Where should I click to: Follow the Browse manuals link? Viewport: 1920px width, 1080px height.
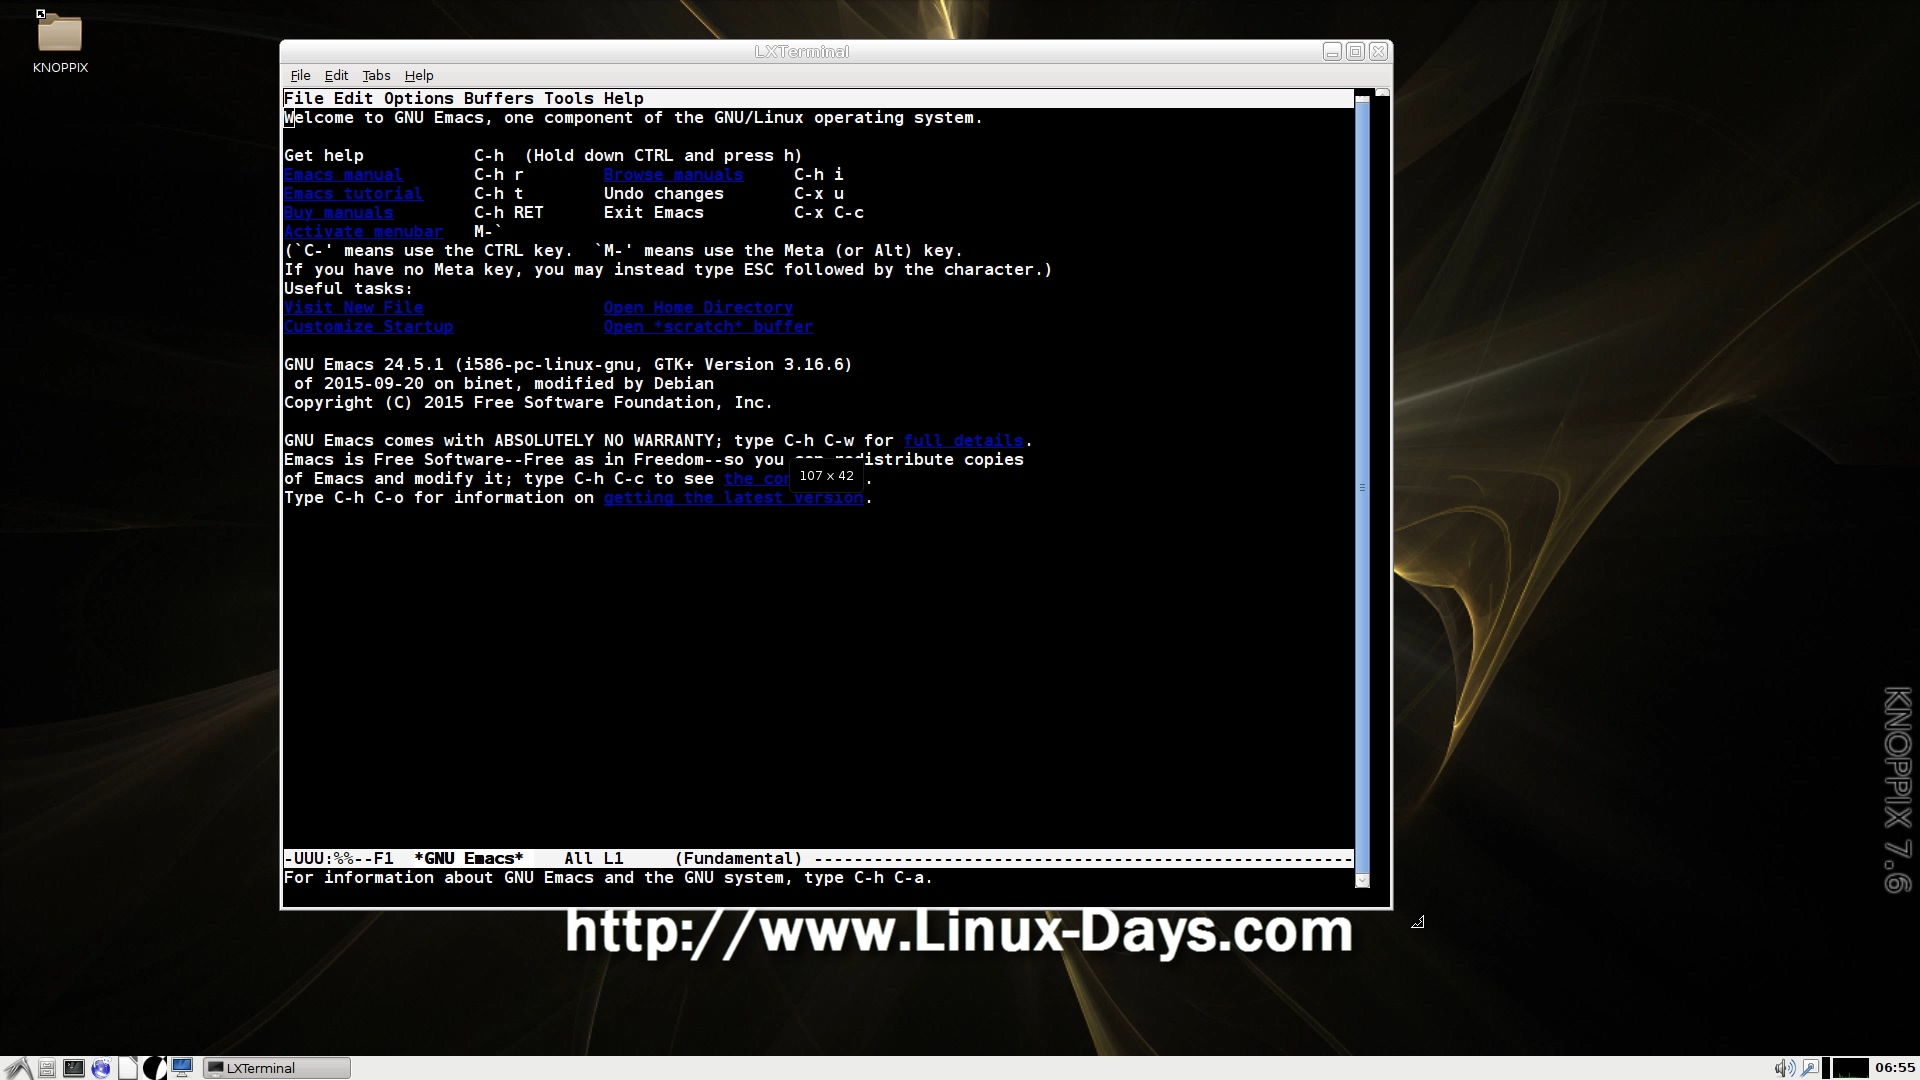[x=673, y=174]
